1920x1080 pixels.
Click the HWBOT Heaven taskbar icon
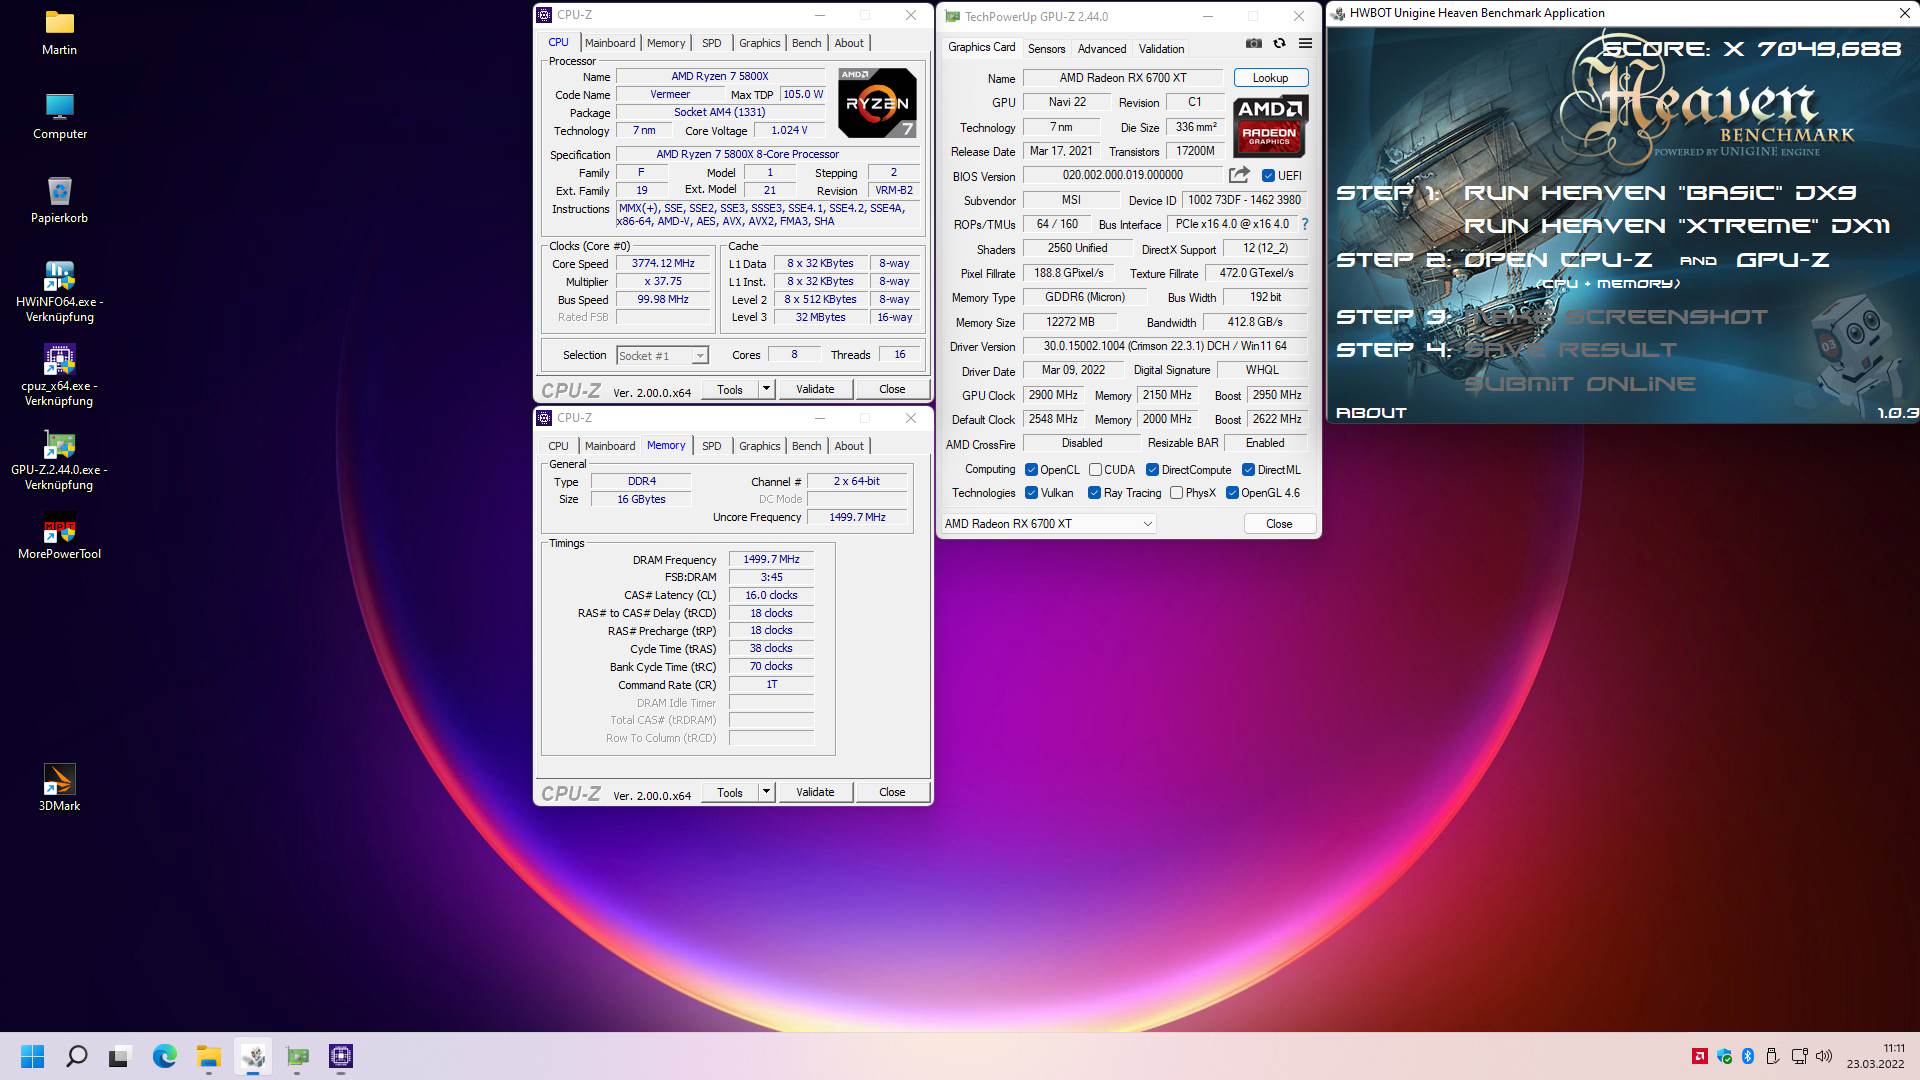tap(253, 1056)
